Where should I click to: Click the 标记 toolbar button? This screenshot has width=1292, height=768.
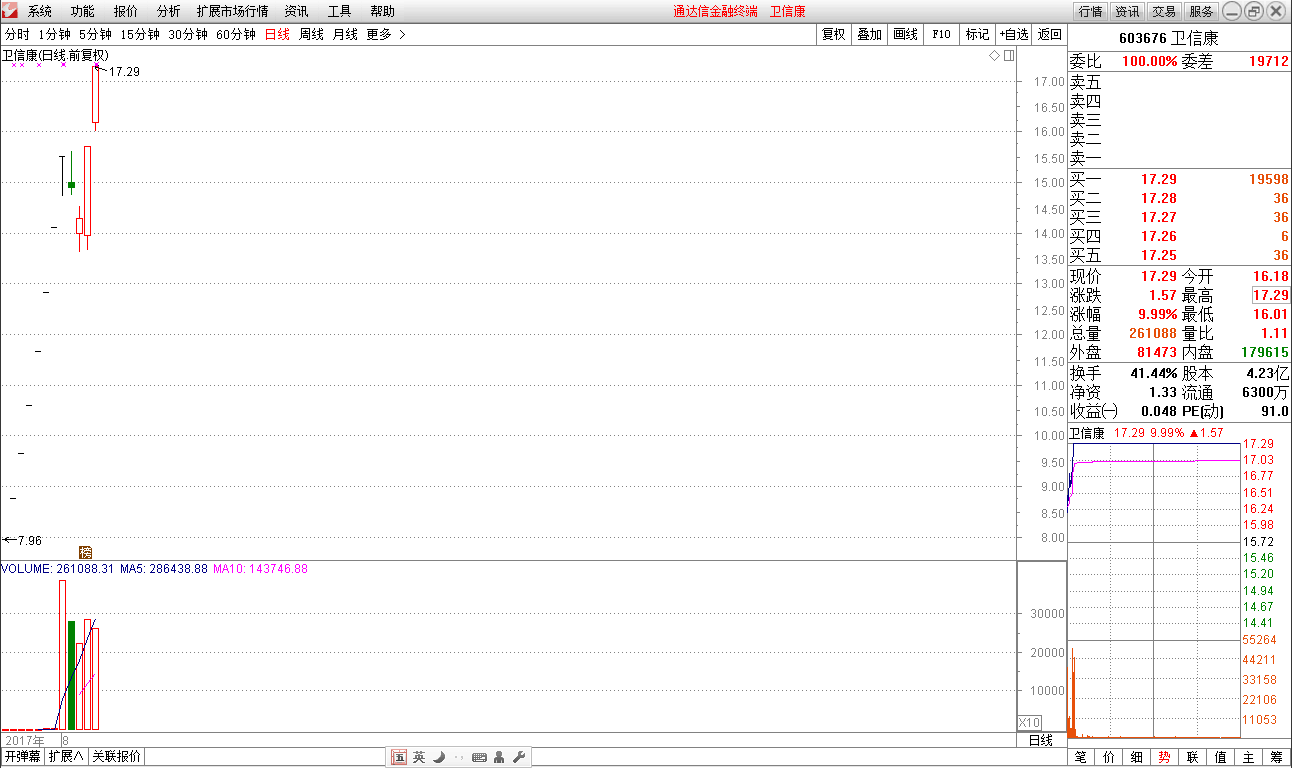click(x=978, y=34)
